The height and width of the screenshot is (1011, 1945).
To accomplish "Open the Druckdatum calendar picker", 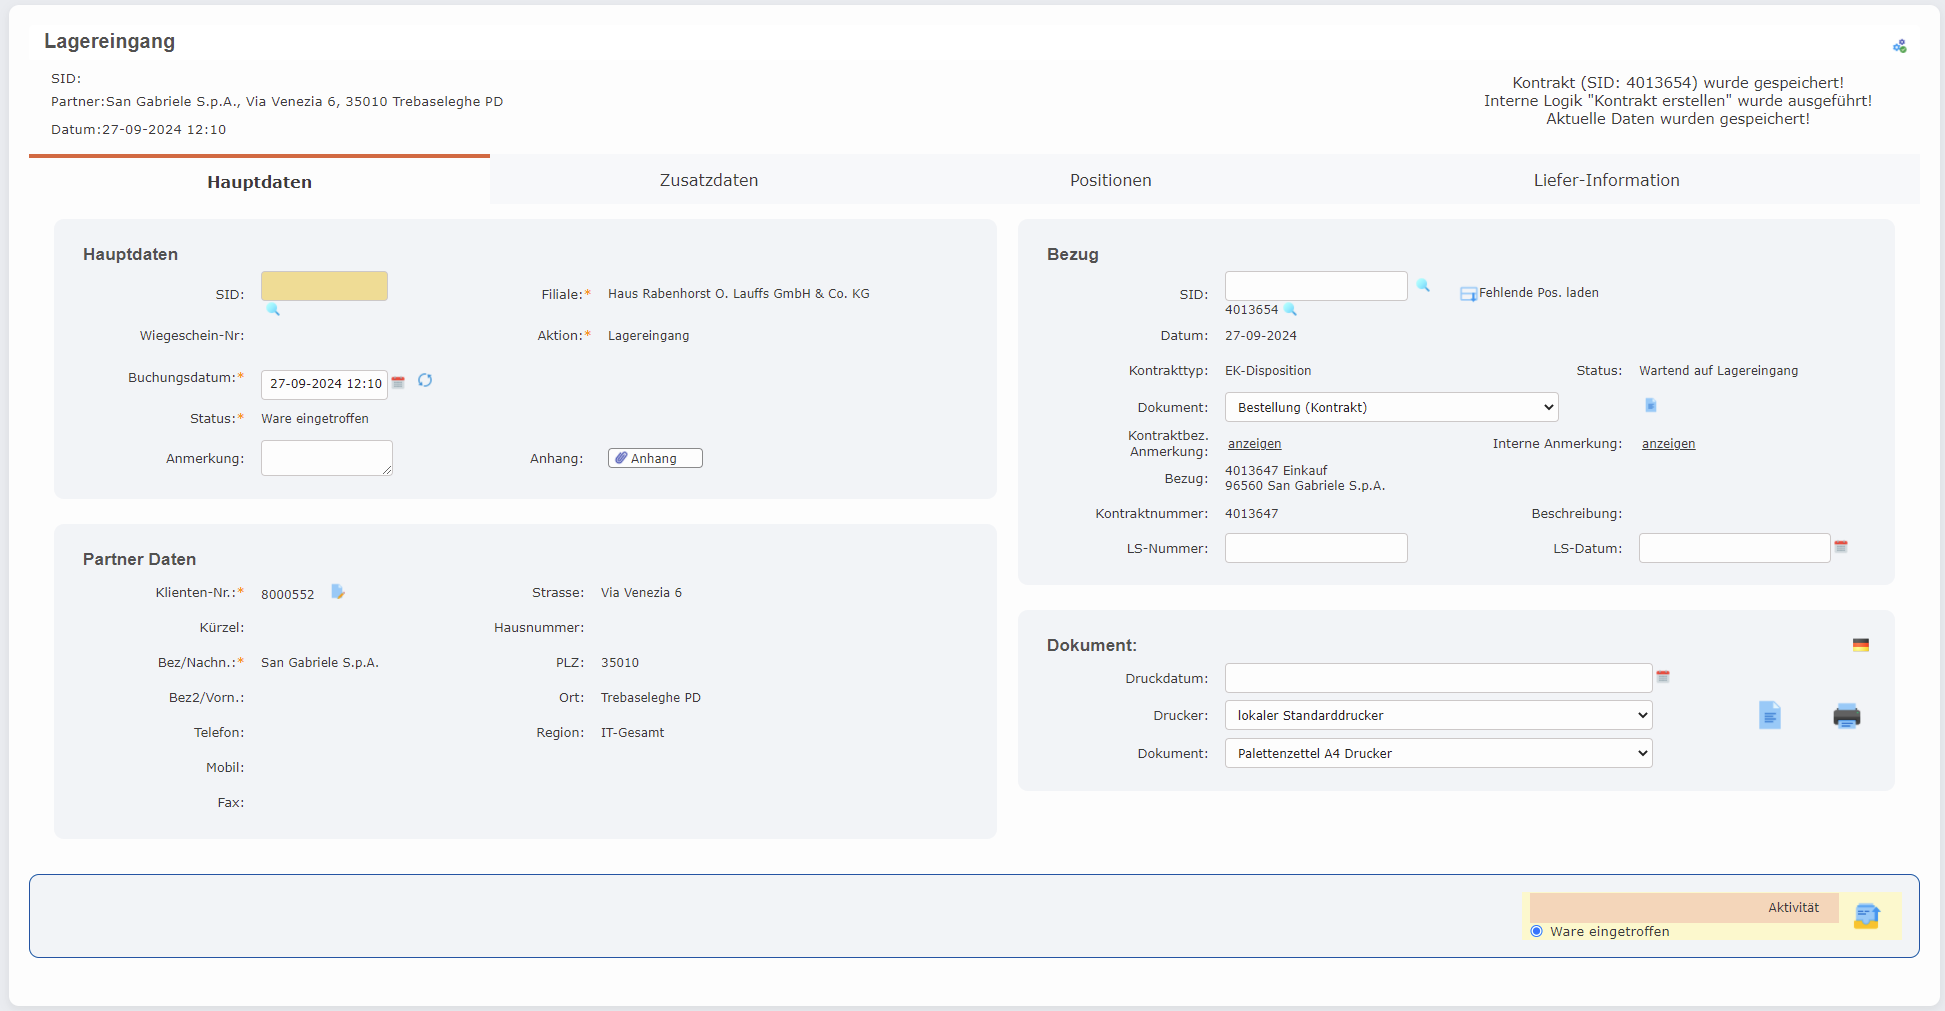I will (1663, 677).
